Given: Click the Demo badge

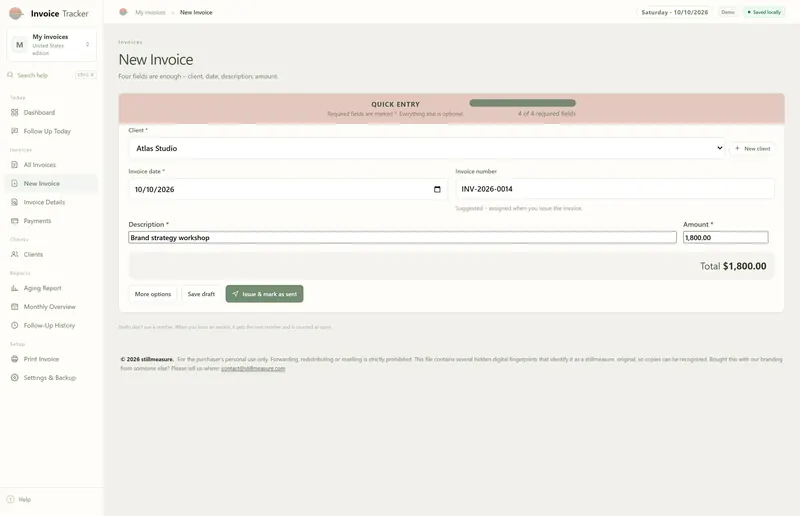Looking at the screenshot, I should [728, 12].
